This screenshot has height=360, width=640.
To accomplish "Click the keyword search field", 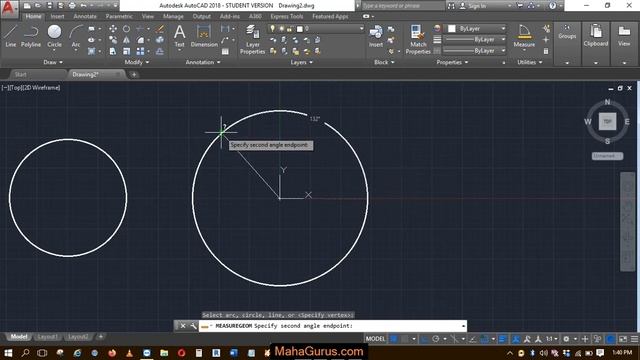I will click(x=402, y=6).
